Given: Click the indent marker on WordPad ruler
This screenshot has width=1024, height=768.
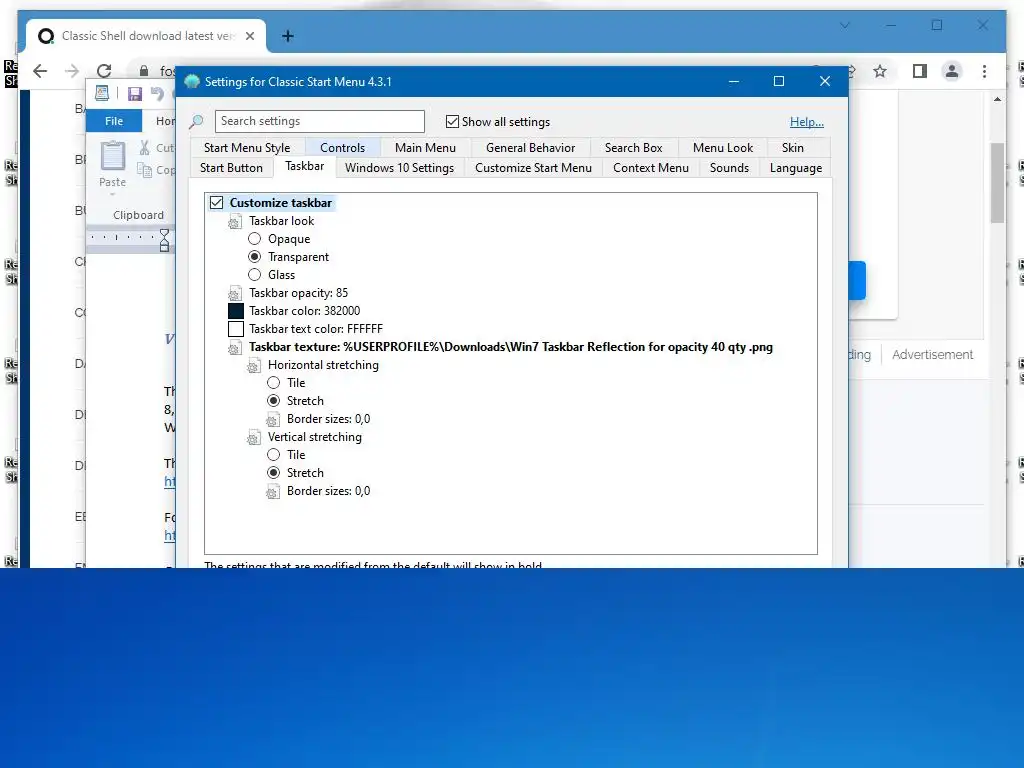Looking at the screenshot, I should coord(165,240).
